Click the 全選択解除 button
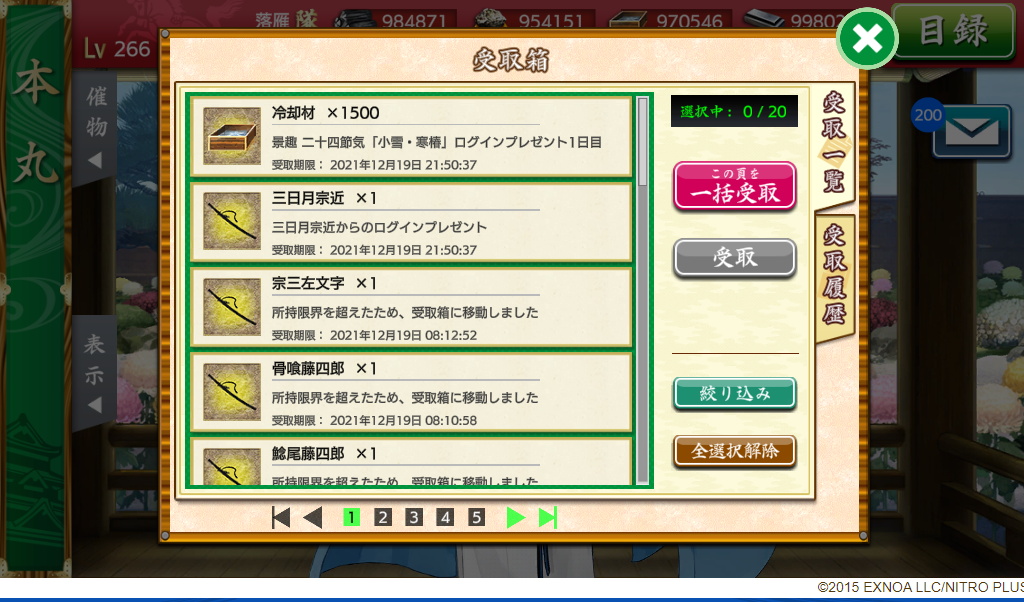 click(735, 451)
